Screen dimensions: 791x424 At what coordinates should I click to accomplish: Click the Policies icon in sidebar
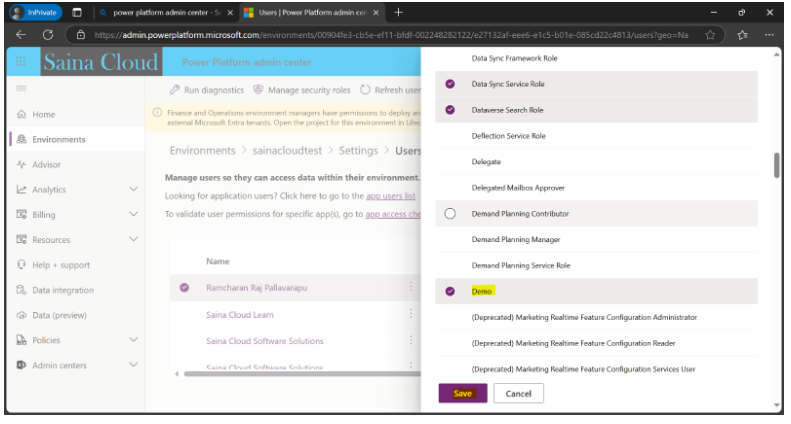21,340
